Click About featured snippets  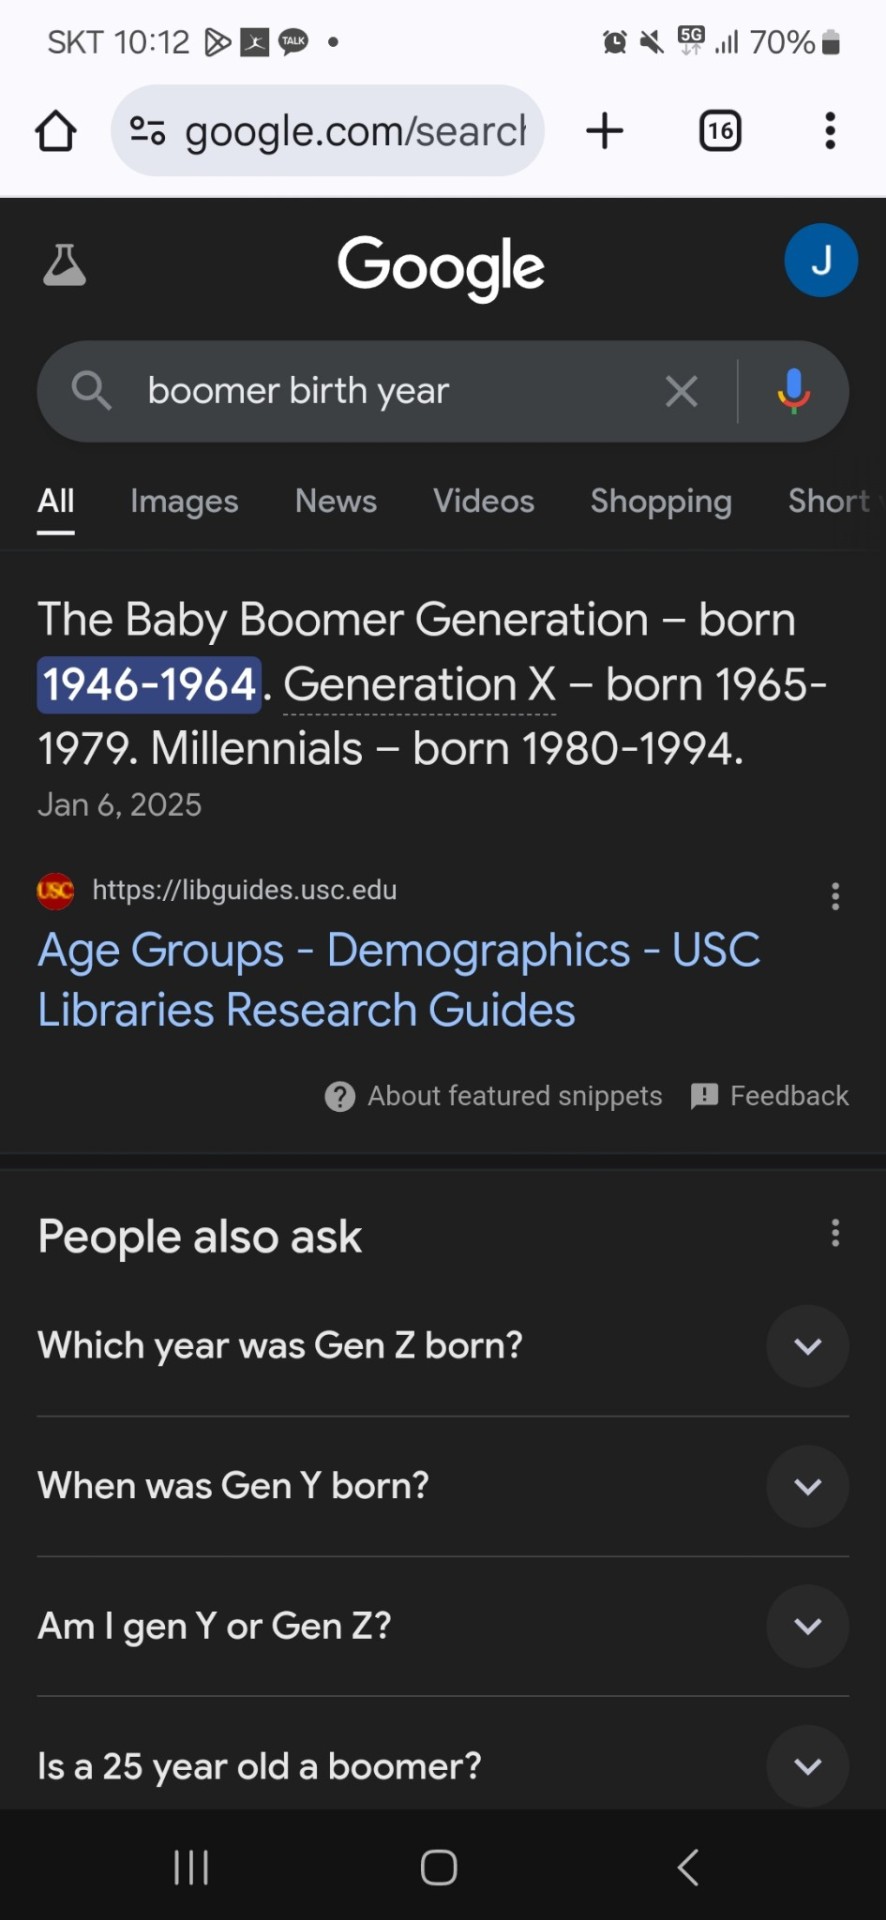(x=493, y=1096)
